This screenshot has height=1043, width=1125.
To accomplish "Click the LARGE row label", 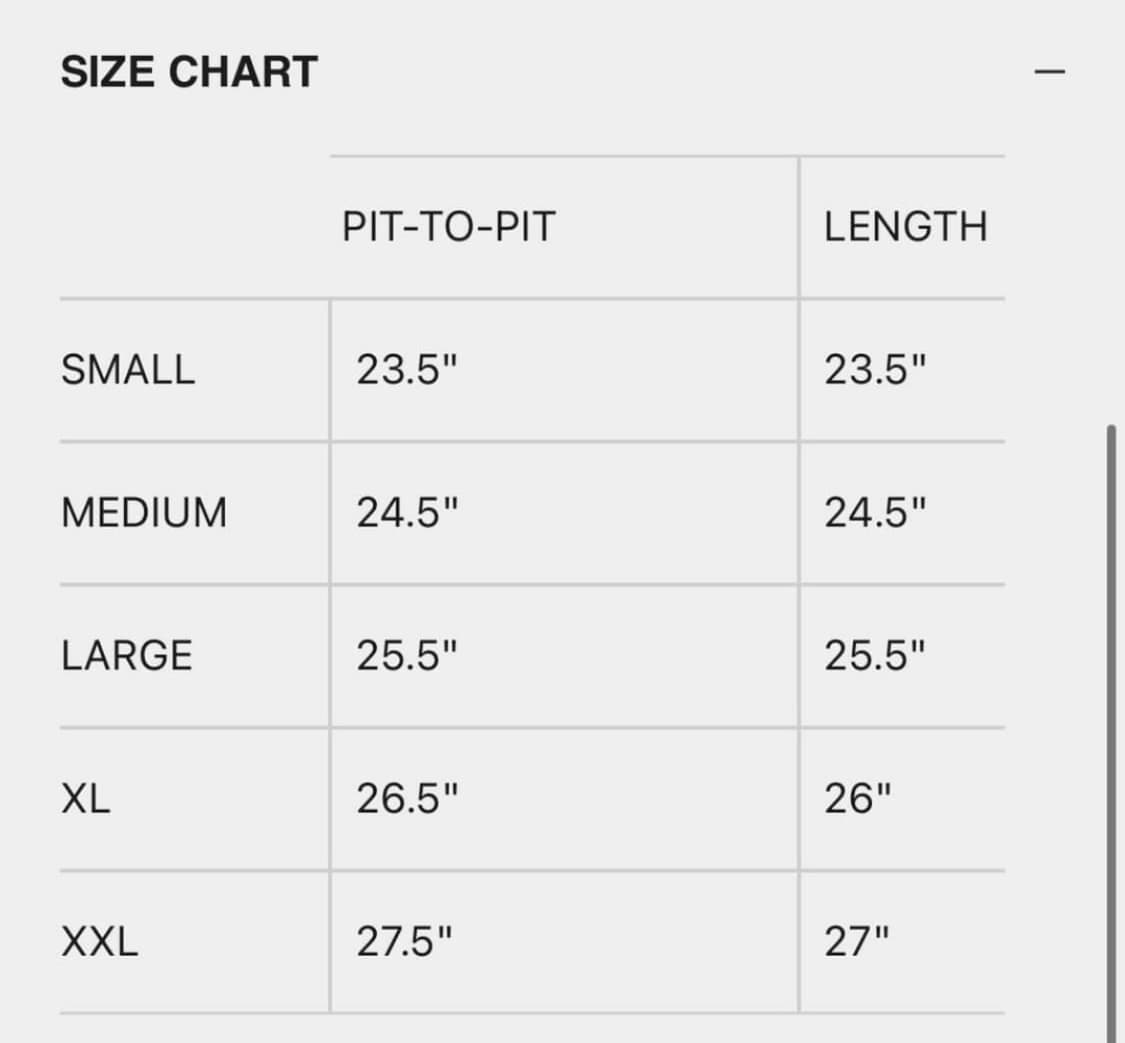I will [127, 656].
